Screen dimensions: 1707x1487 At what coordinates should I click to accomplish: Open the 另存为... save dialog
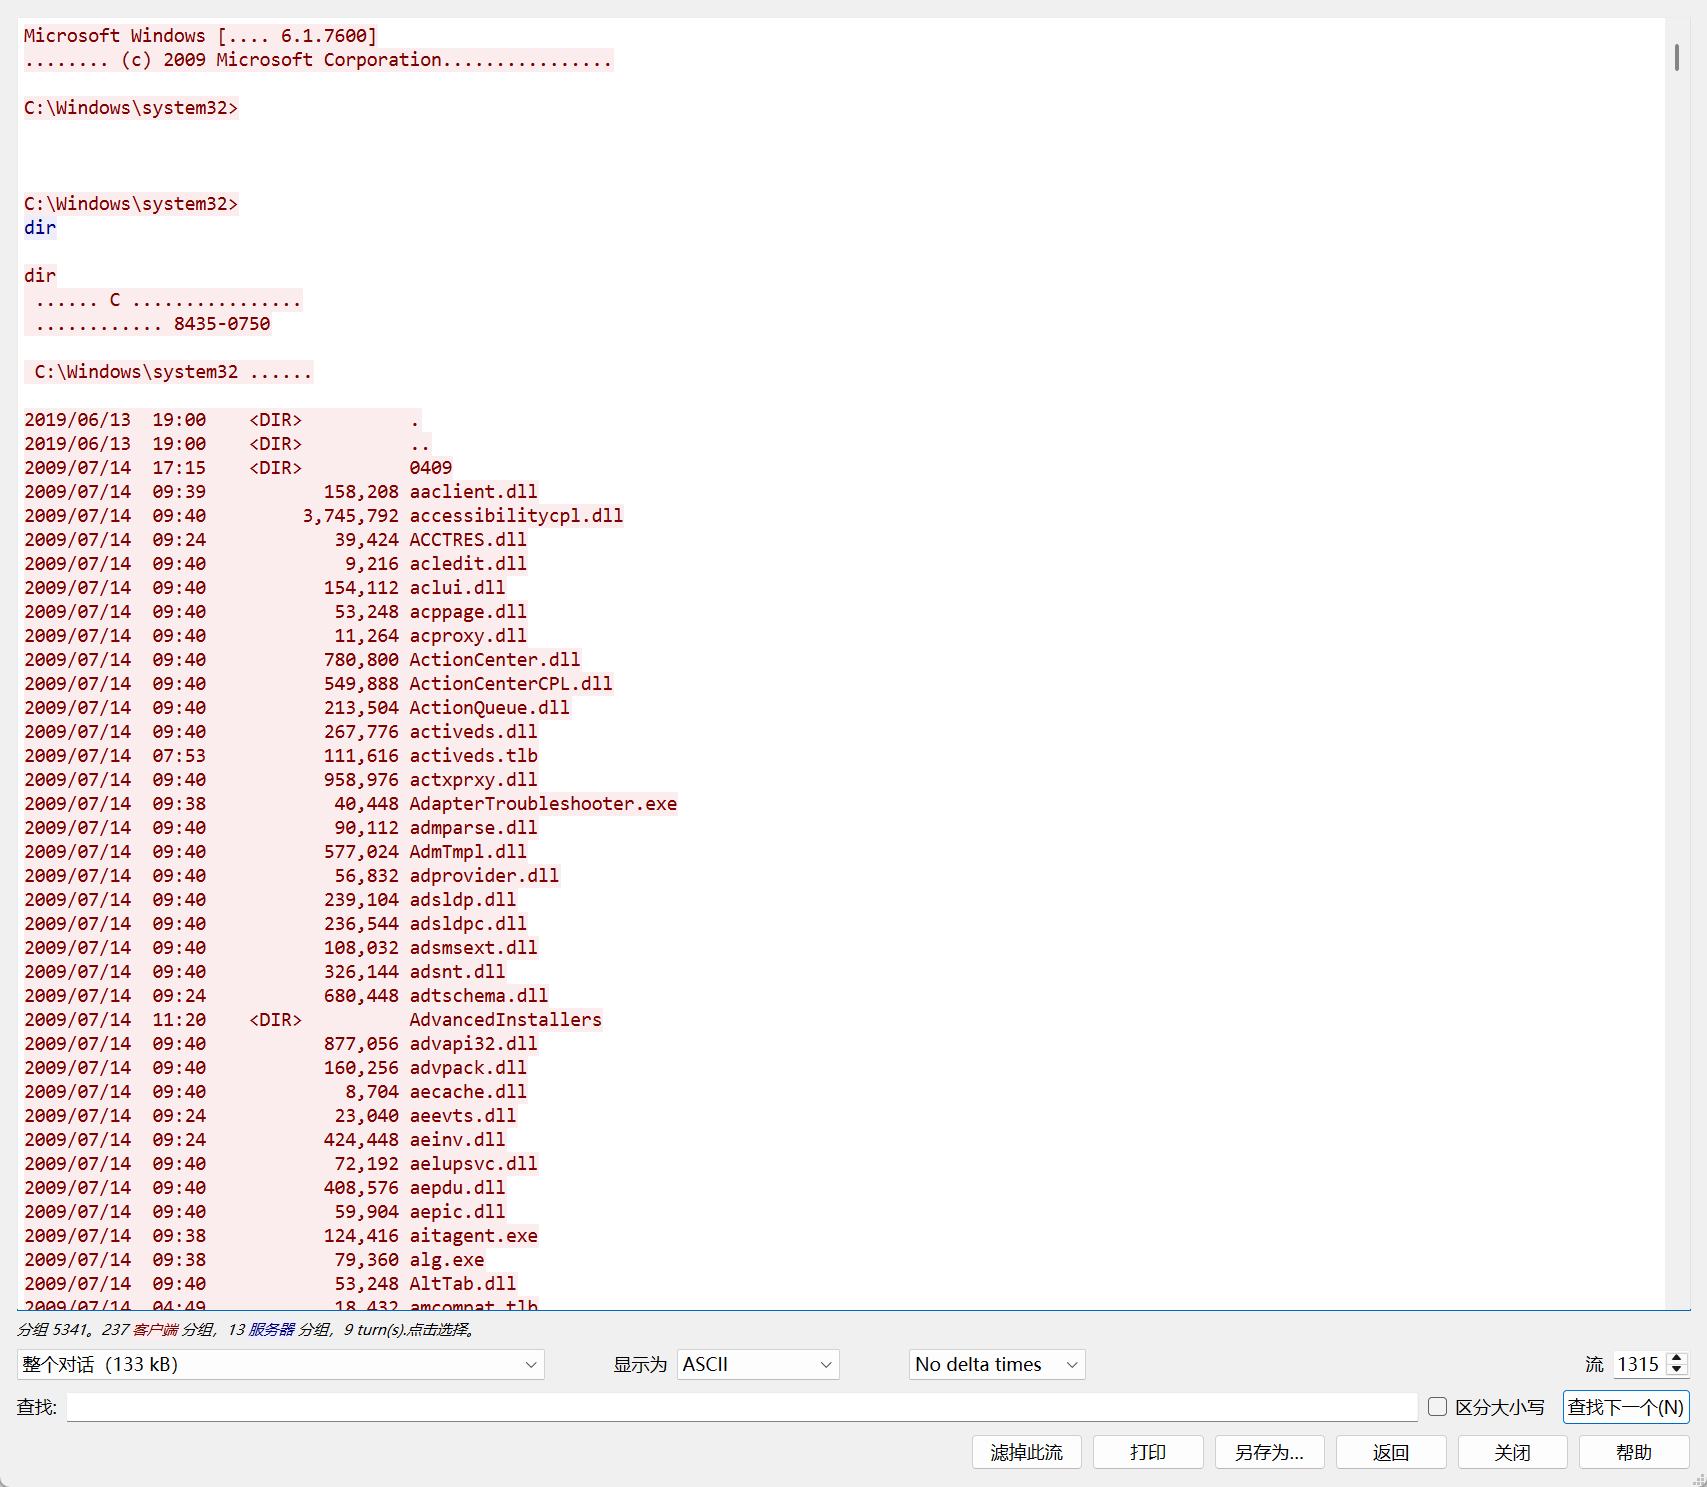tap(1269, 1452)
